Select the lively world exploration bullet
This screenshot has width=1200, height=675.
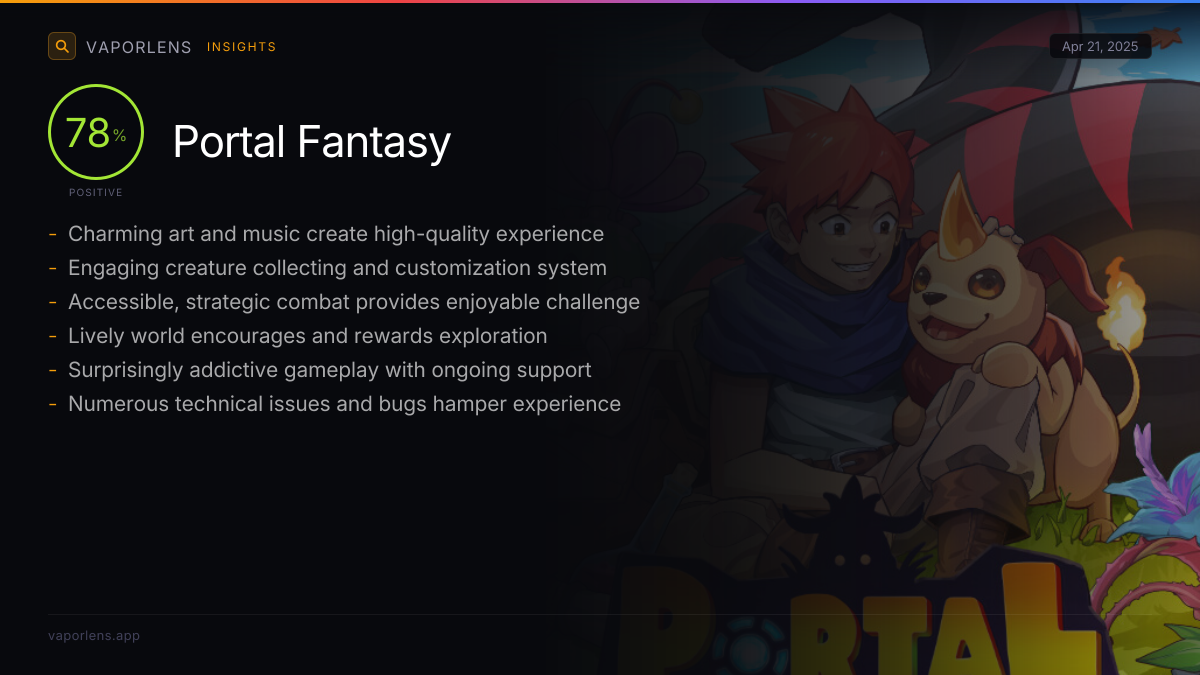tap(307, 336)
